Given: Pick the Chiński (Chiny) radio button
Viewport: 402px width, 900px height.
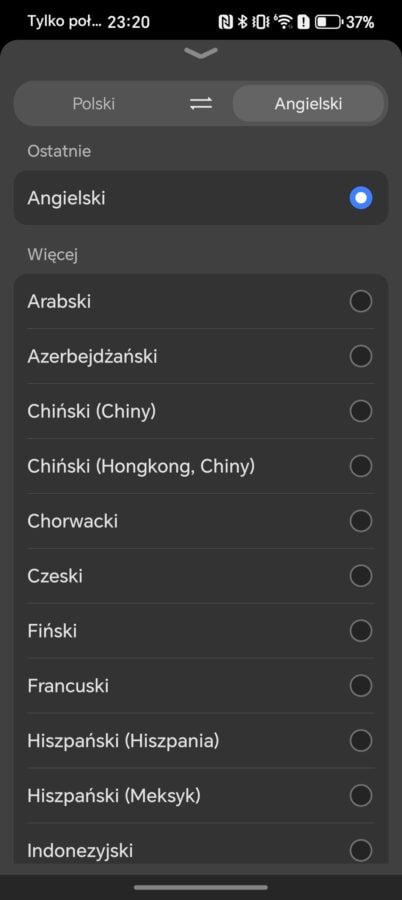Looking at the screenshot, I should pos(361,412).
